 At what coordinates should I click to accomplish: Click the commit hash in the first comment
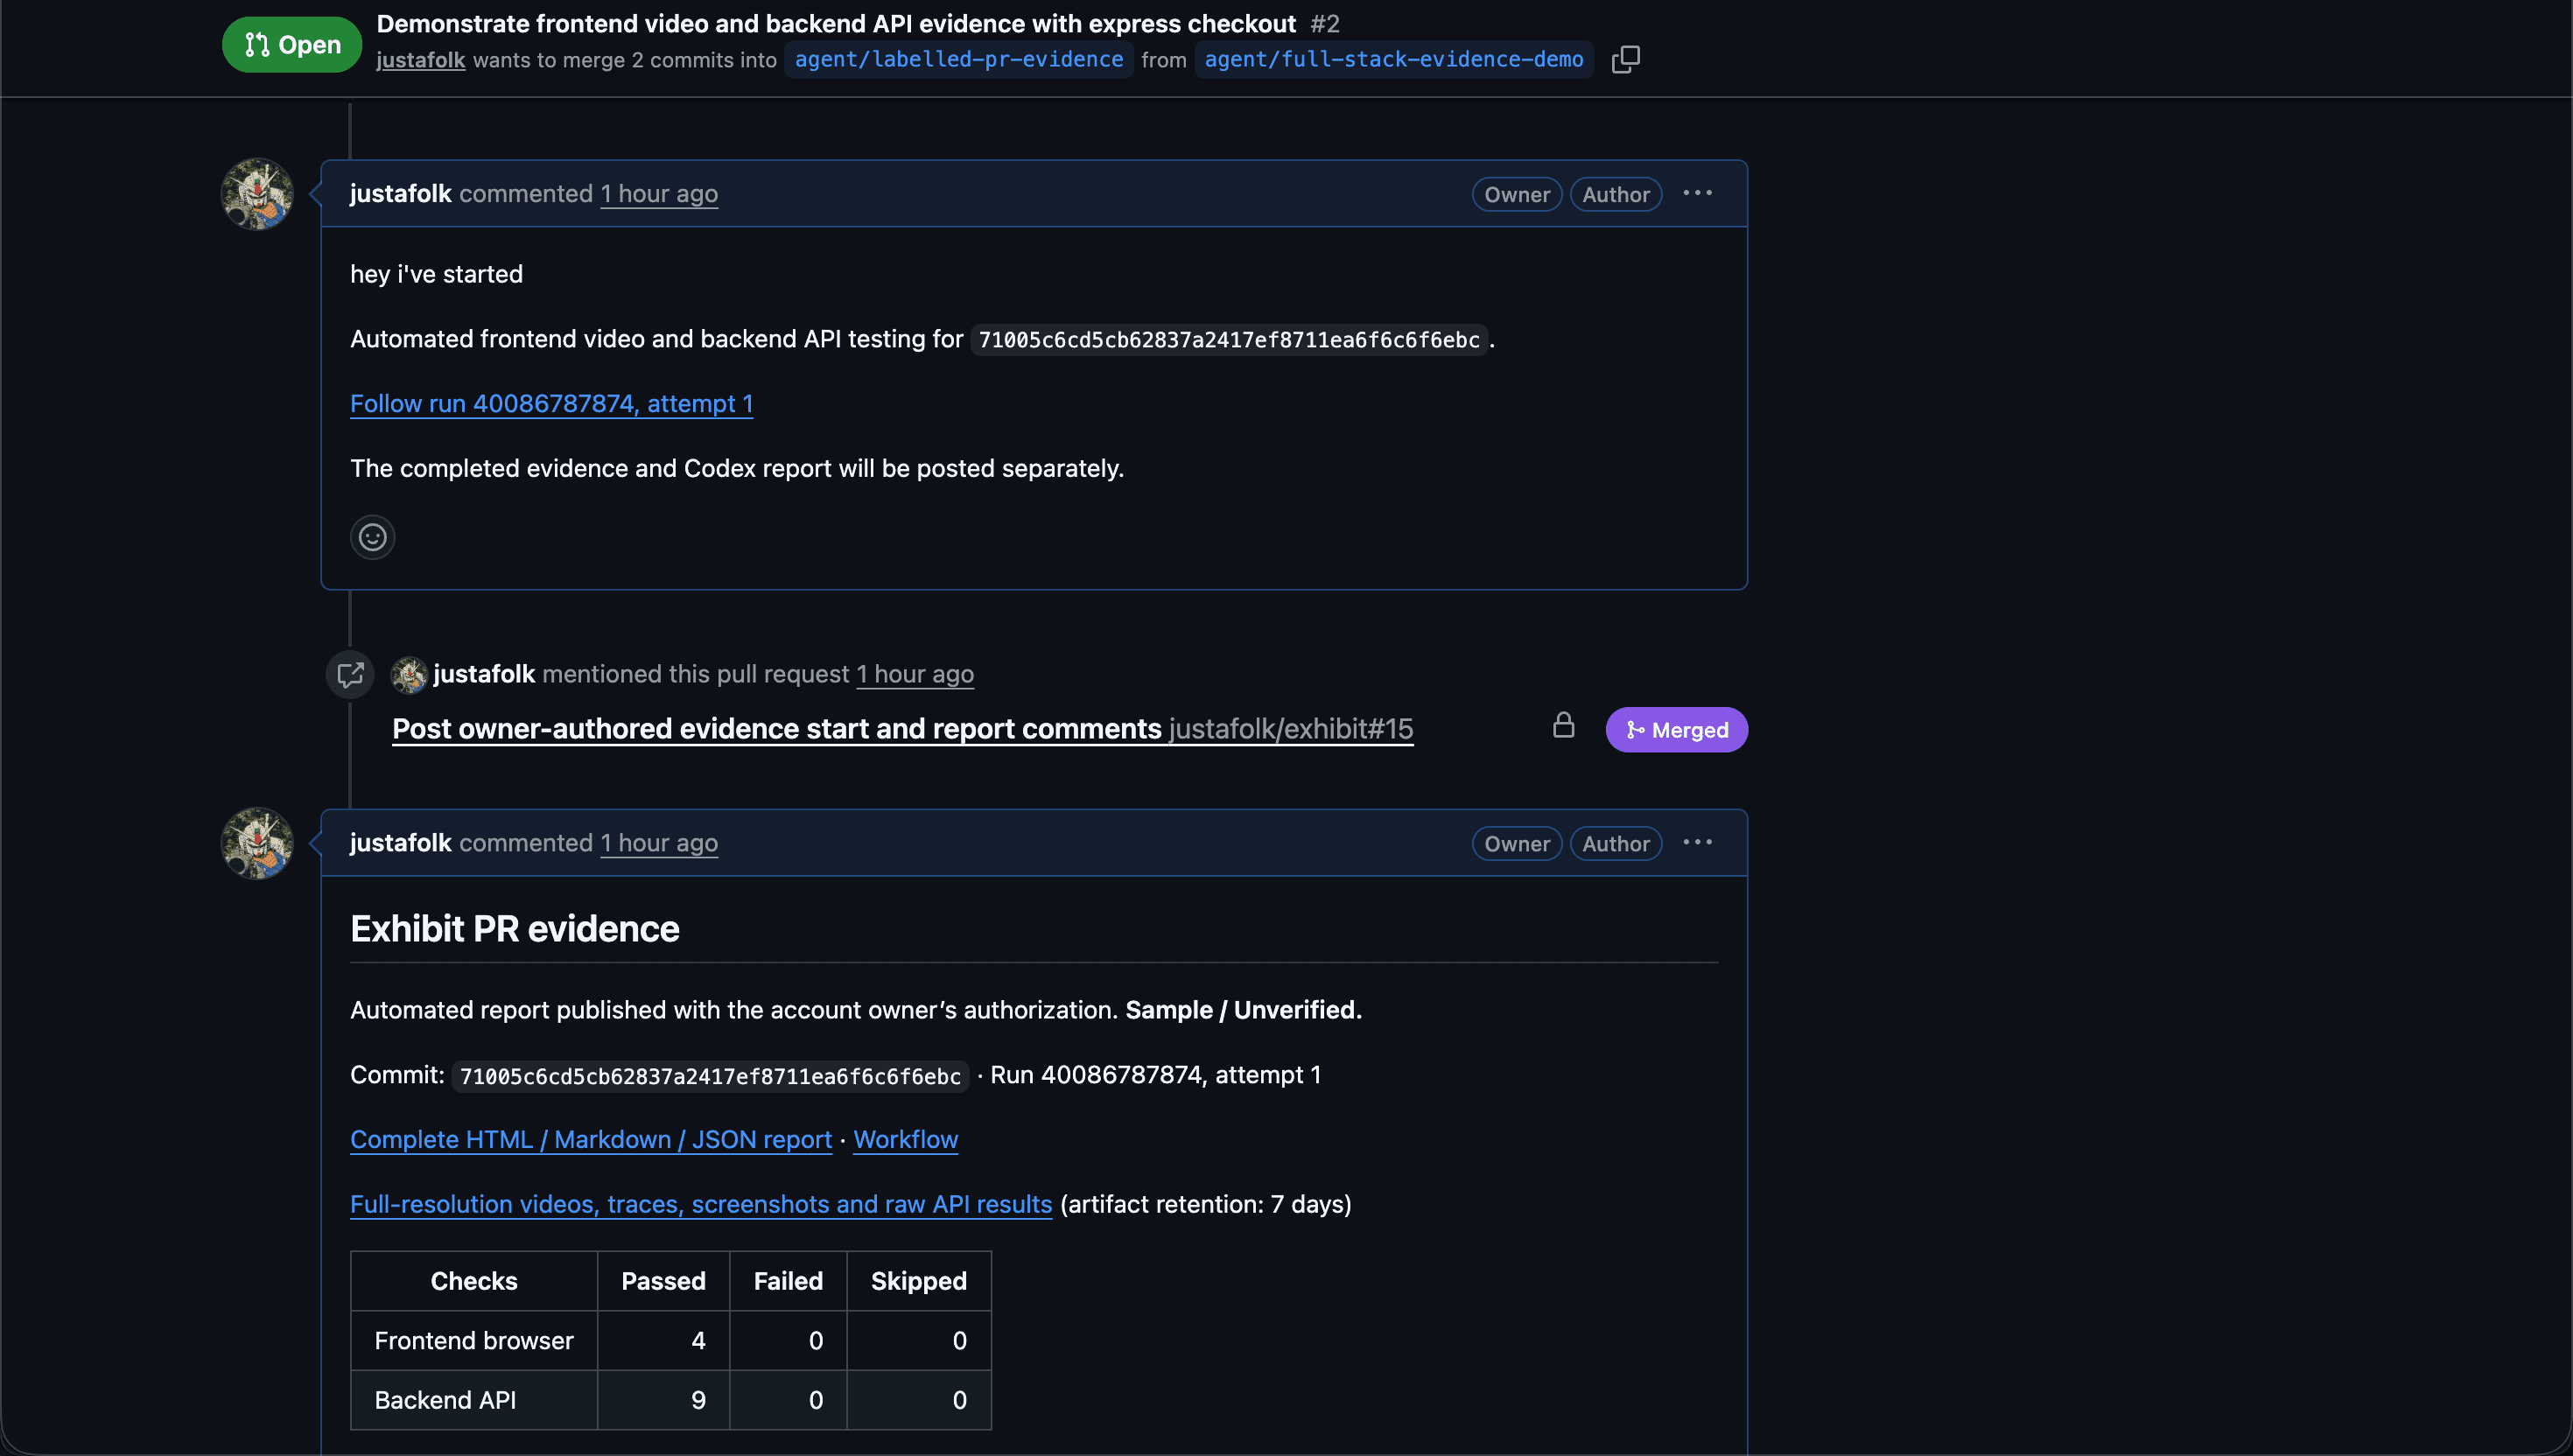coord(1229,340)
